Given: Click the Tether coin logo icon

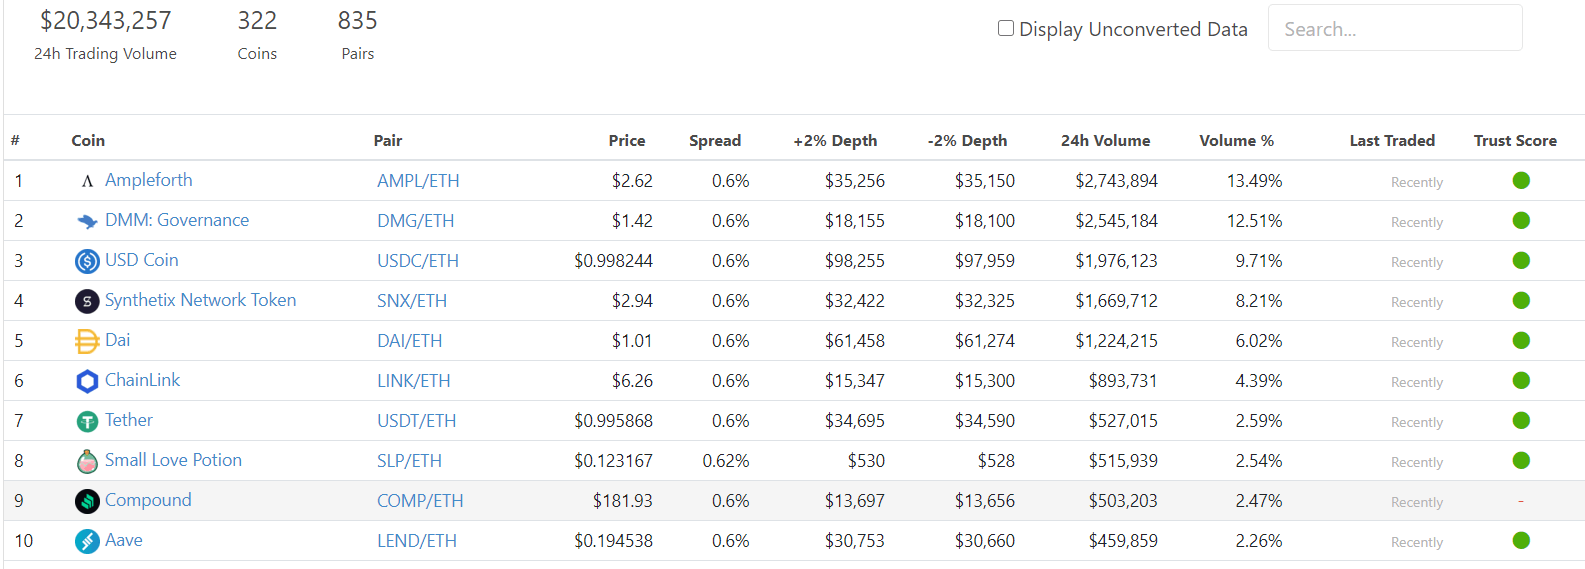Looking at the screenshot, I should [87, 421].
